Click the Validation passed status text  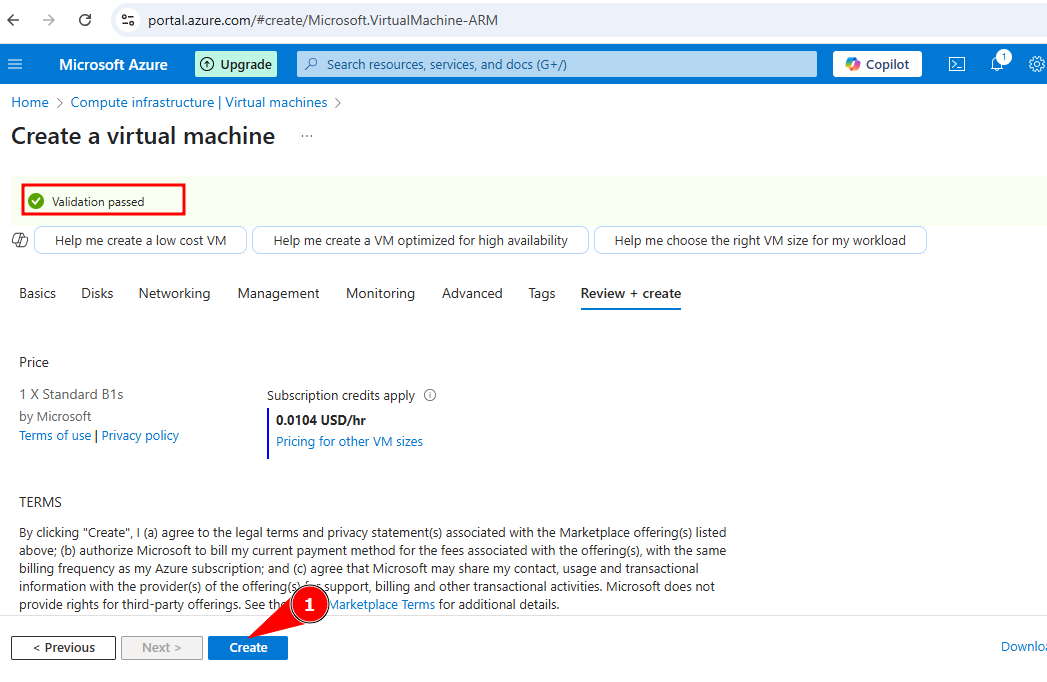pyautogui.click(x=98, y=202)
